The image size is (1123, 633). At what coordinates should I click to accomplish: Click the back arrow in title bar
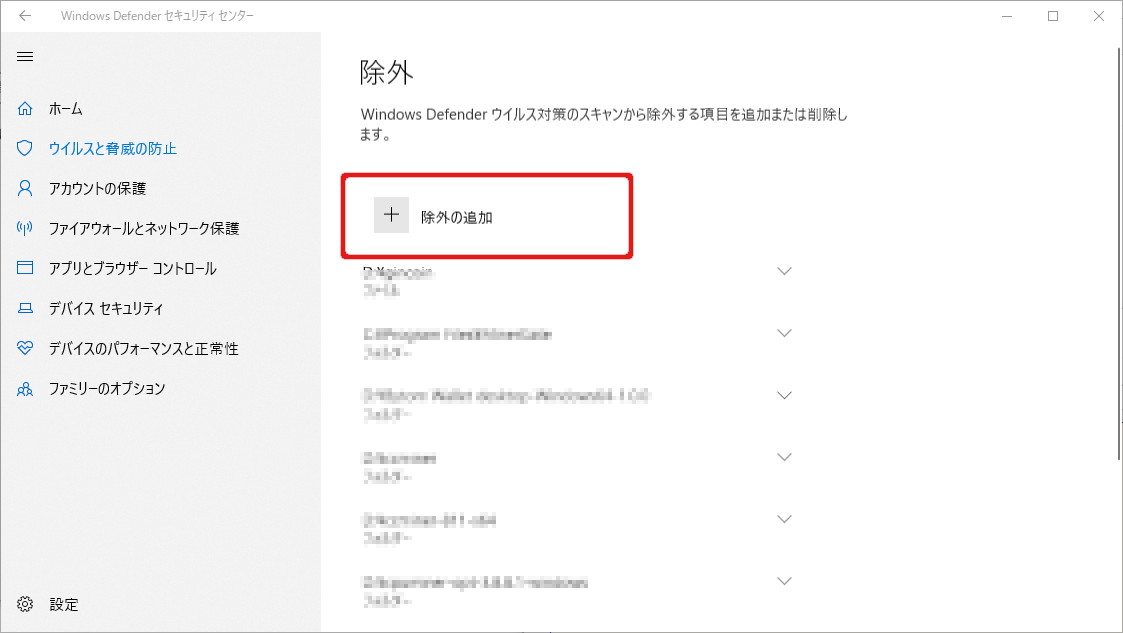click(x=25, y=16)
